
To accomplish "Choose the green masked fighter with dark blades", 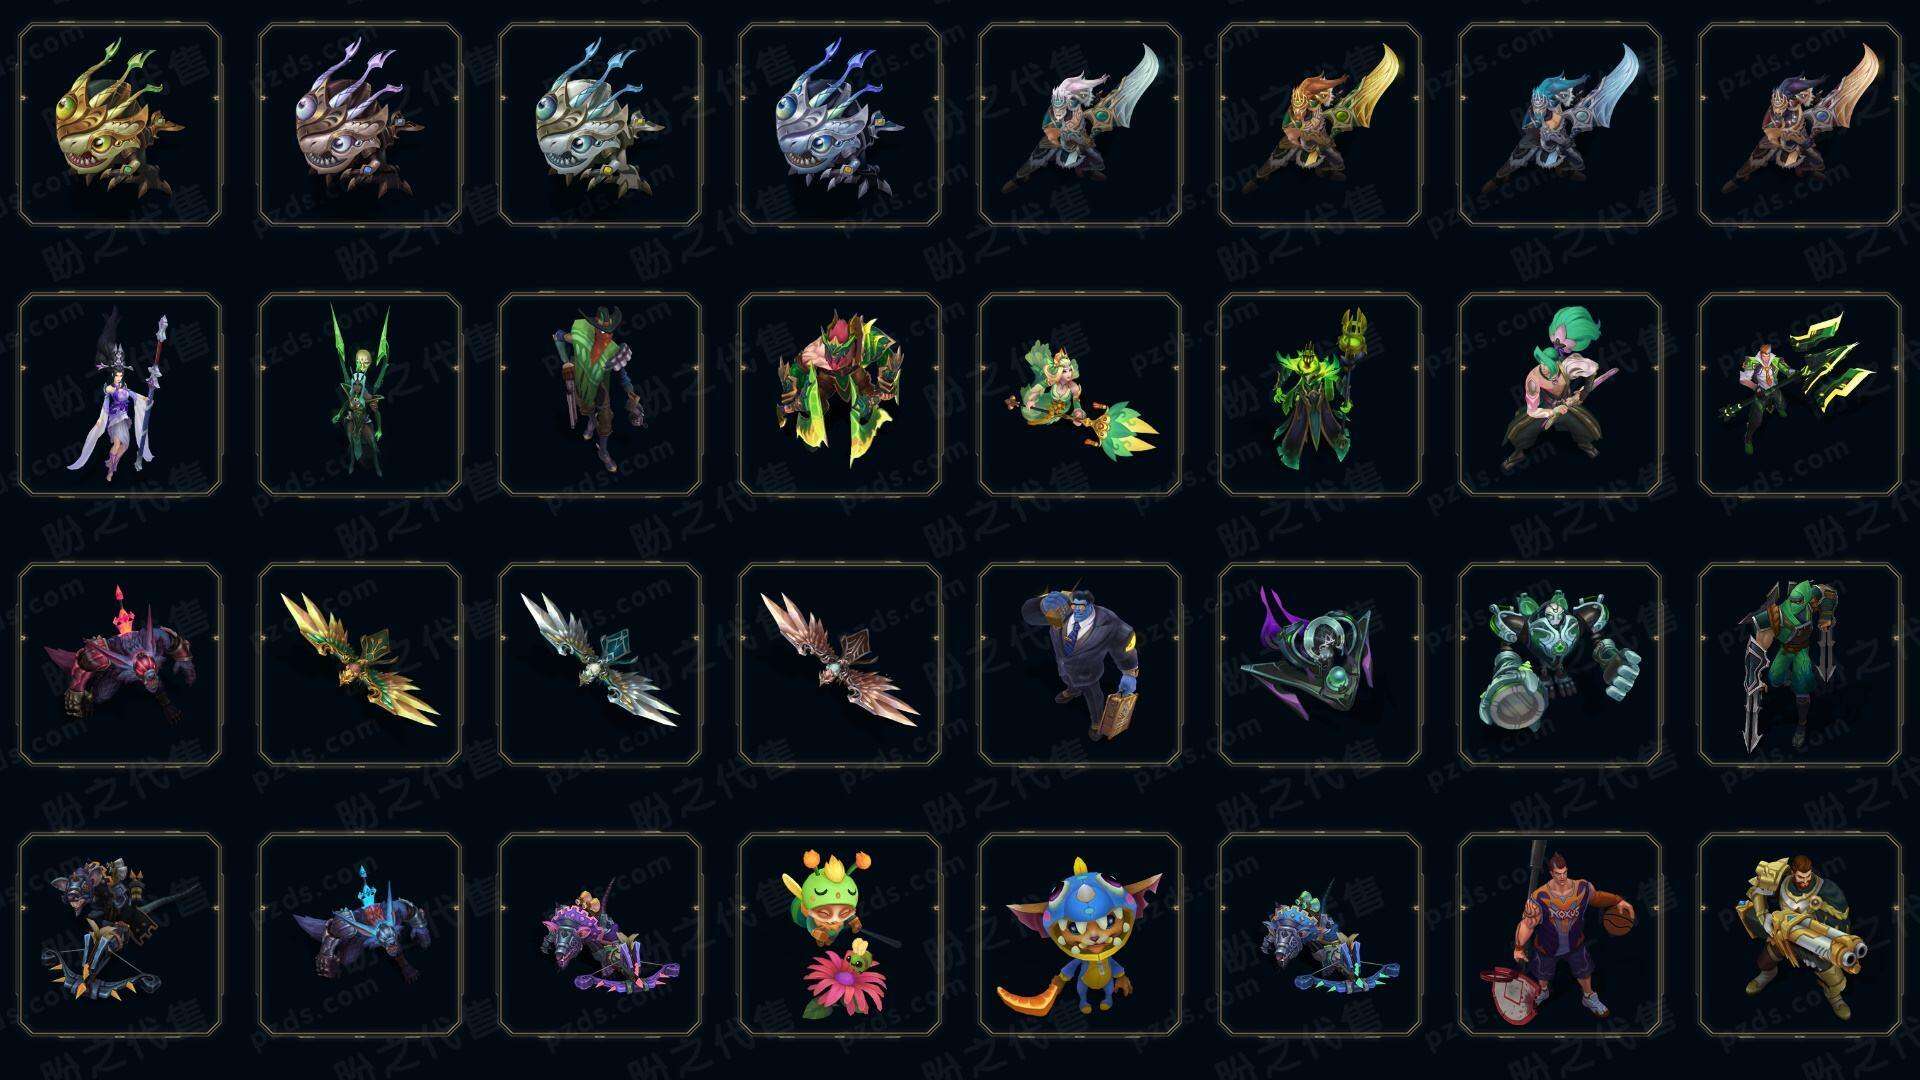I will 1800,664.
